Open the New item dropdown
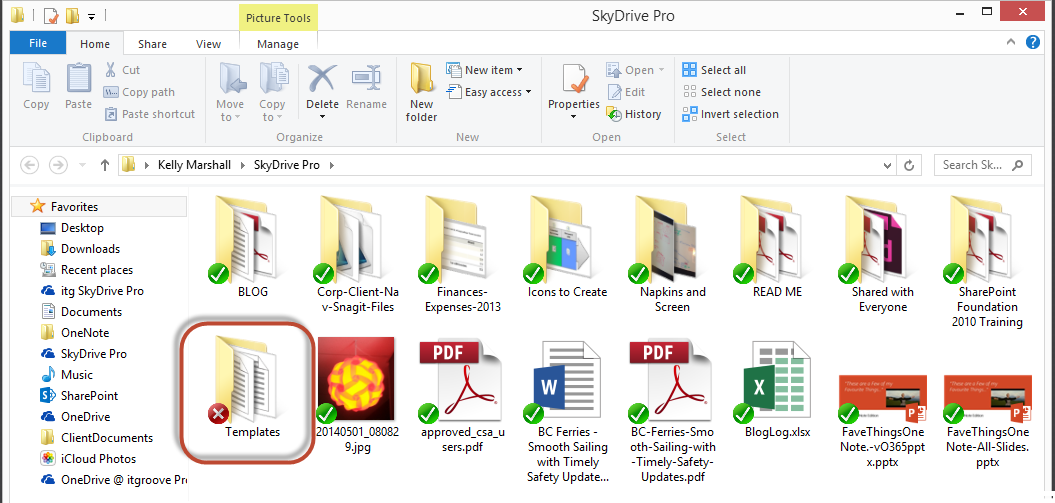Image resolution: width=1055 pixels, height=503 pixels. point(484,70)
